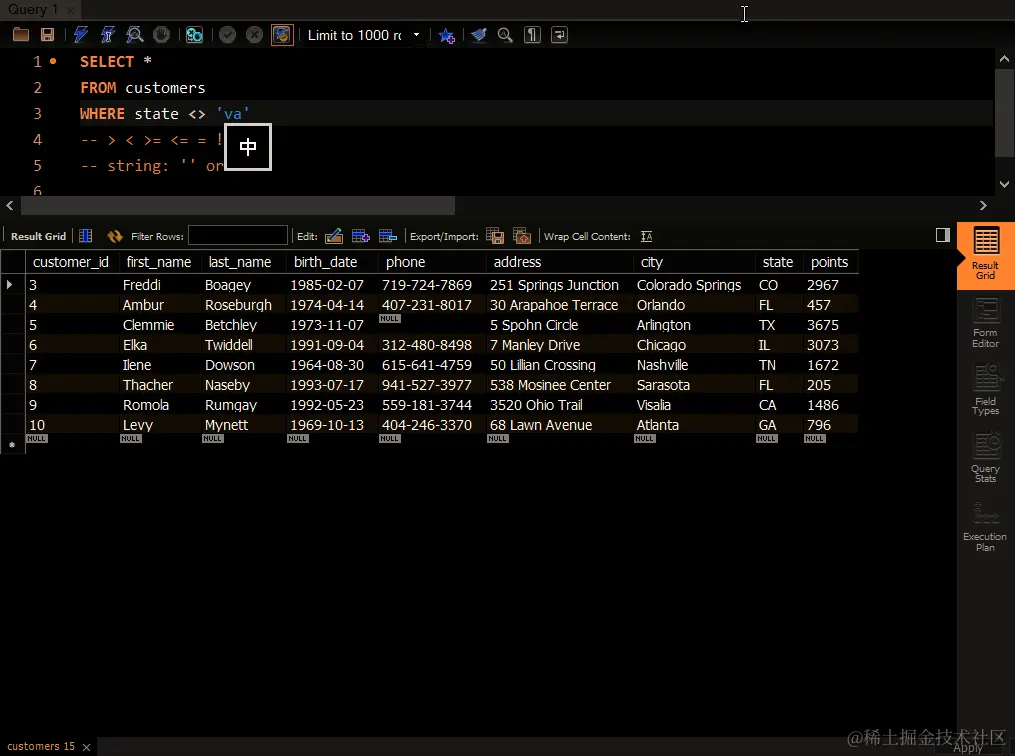
Task: Close the customers 15 result tab
Action: [x=86, y=748]
